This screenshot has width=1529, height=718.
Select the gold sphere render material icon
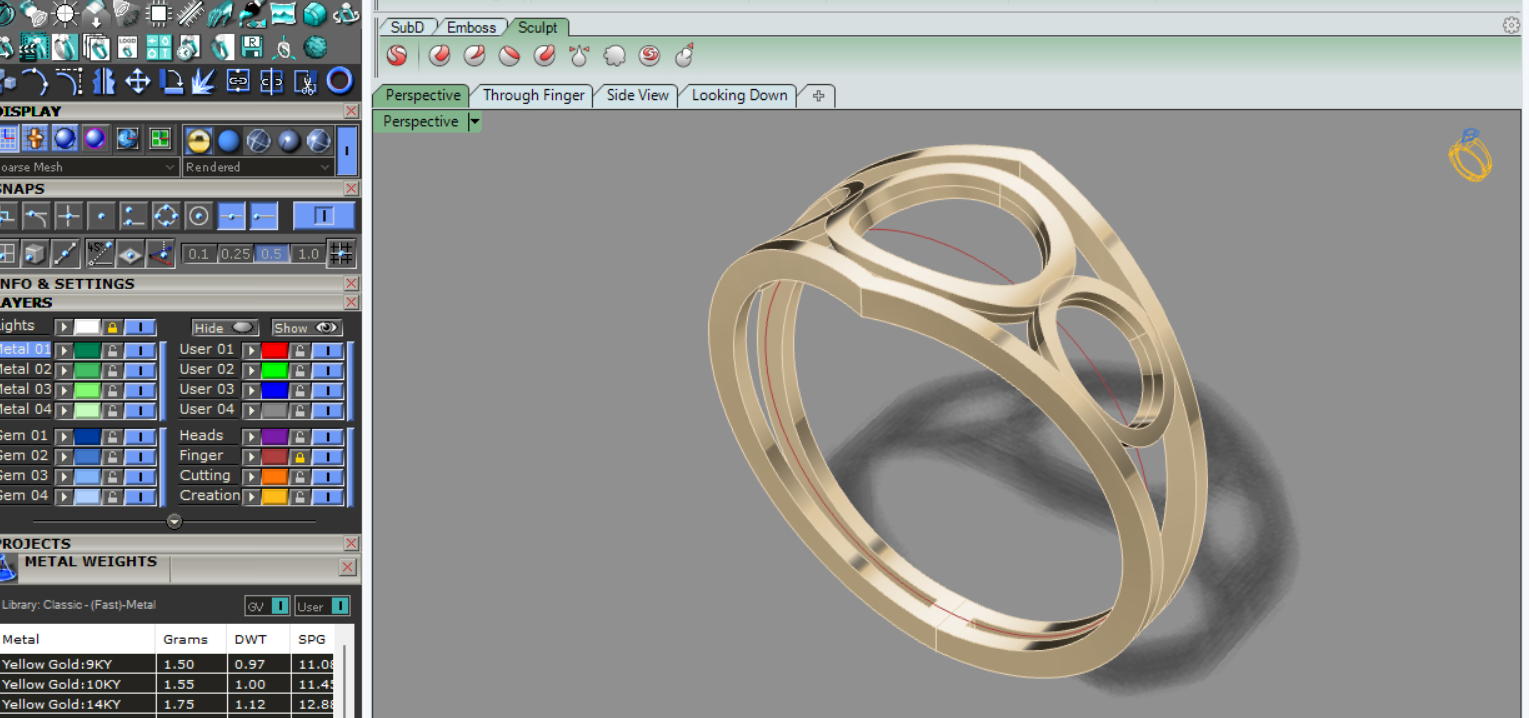pyautogui.click(x=198, y=140)
